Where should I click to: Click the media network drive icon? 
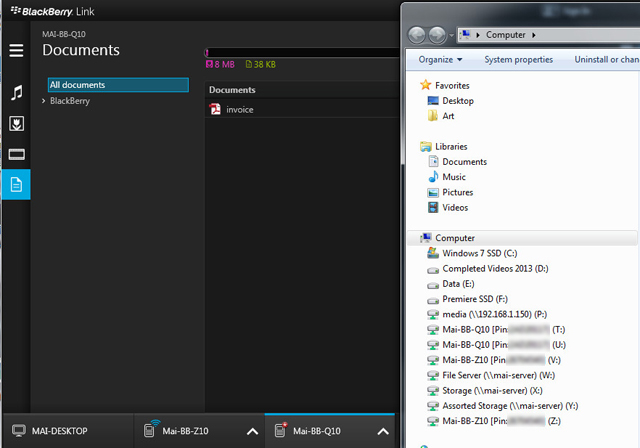433,315
